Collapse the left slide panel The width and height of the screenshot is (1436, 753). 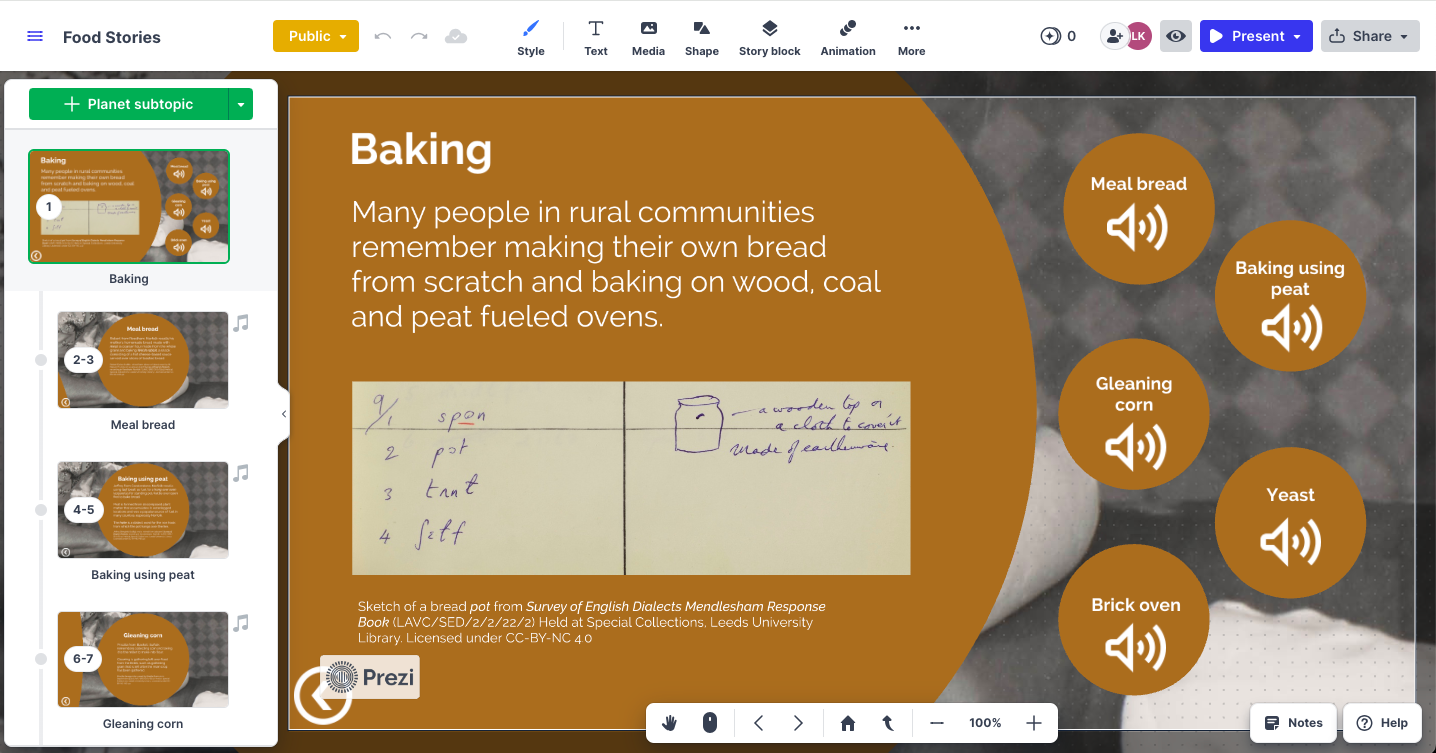pos(284,413)
